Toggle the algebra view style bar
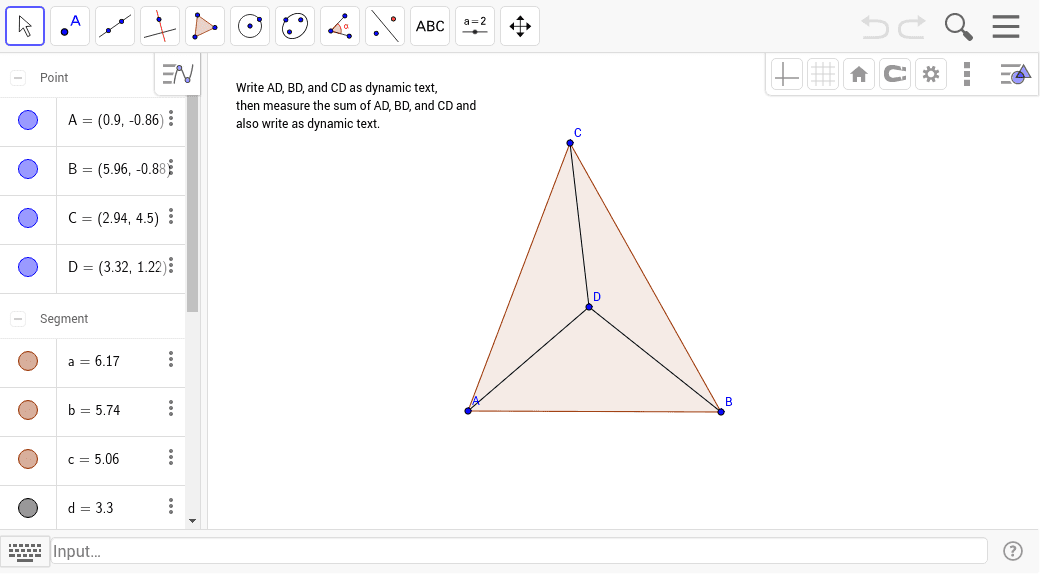Image resolution: width=1040 pixels, height=574 pixels. point(178,74)
